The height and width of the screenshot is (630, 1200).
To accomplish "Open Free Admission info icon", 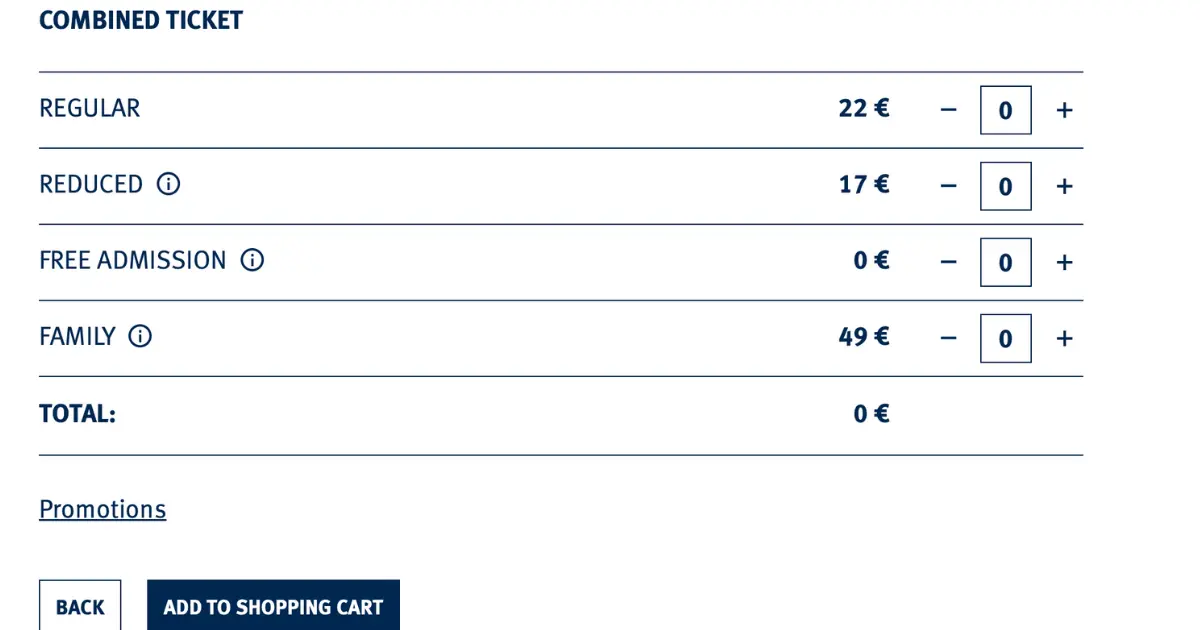I will coord(252,261).
